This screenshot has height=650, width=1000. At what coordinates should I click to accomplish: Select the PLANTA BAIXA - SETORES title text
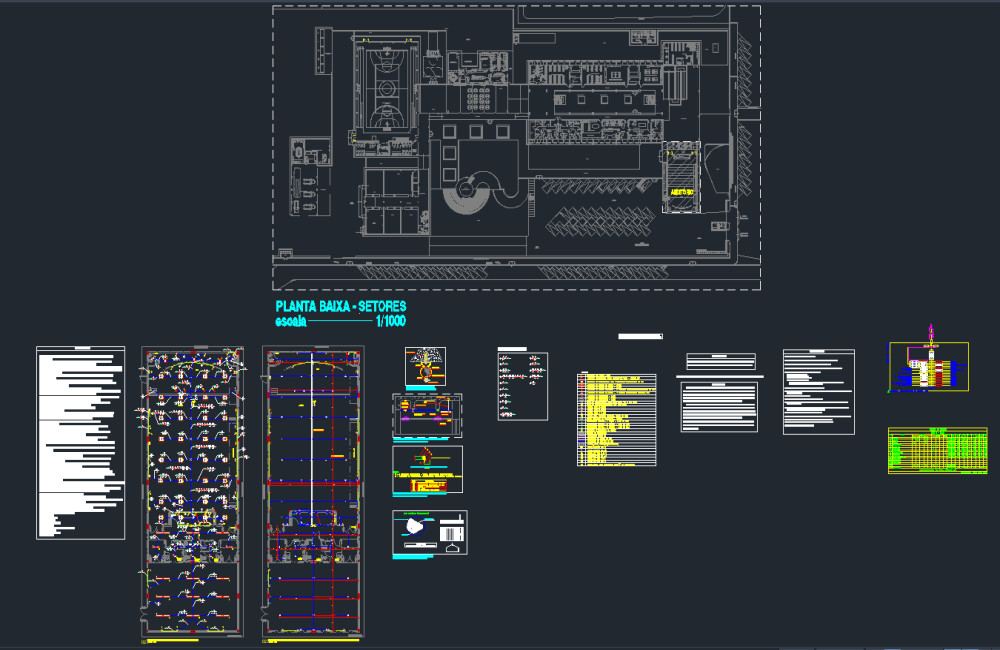341,306
